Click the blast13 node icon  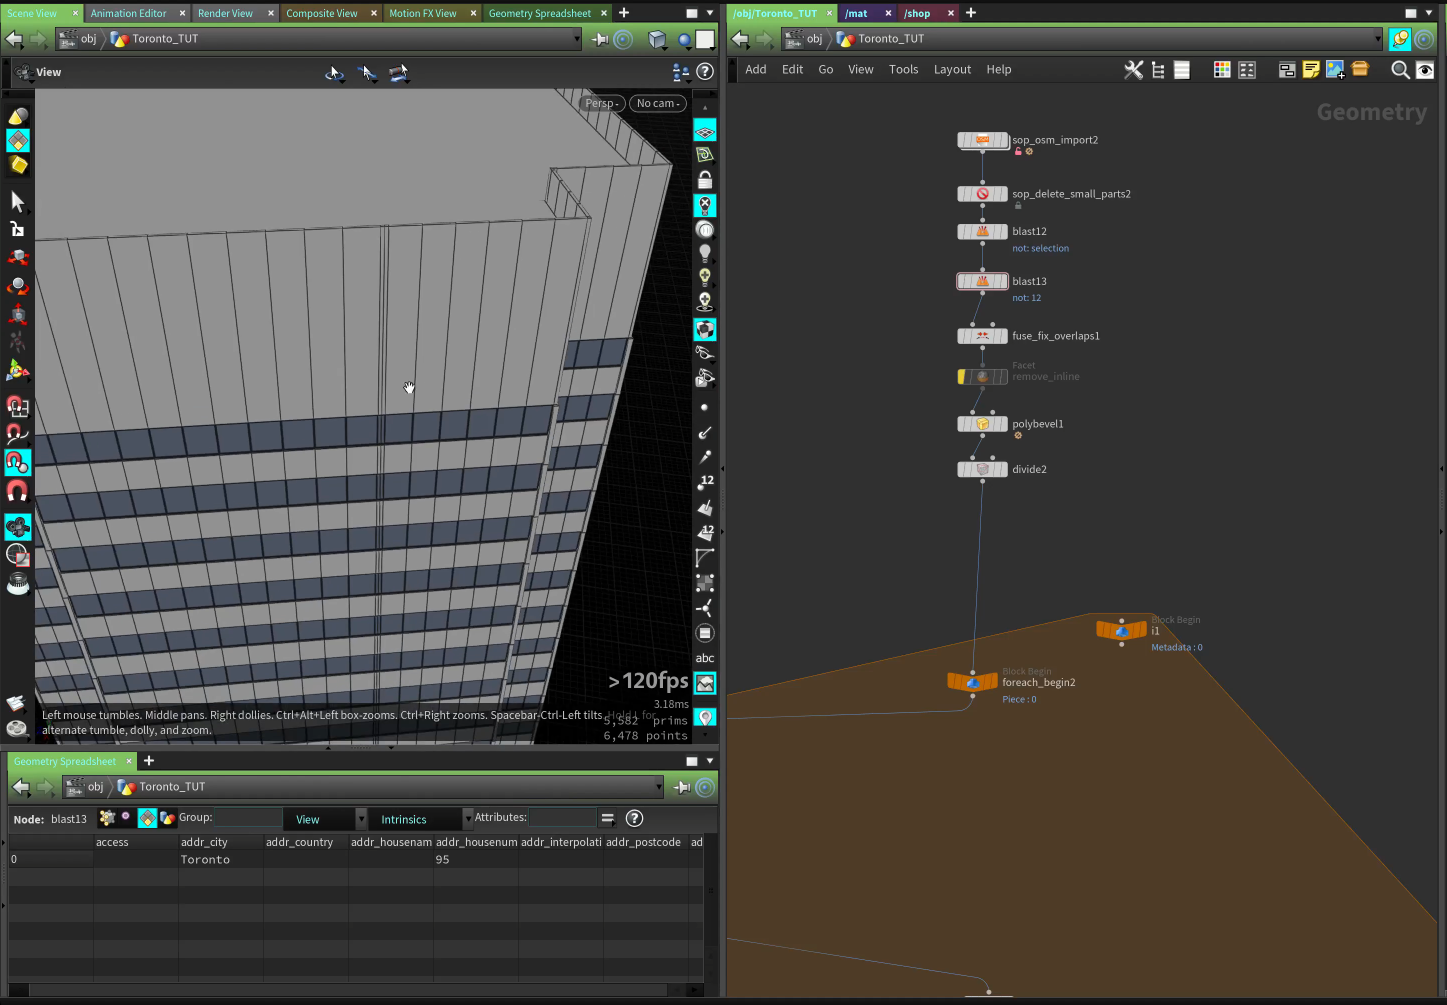(982, 282)
